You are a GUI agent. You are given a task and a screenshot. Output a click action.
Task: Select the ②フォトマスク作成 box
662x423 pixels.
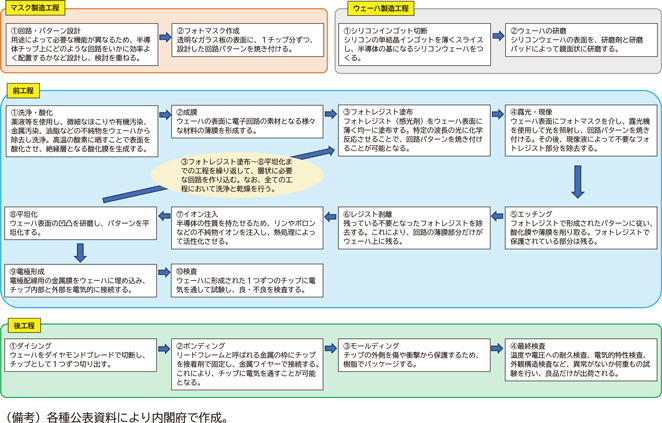pyautogui.click(x=248, y=40)
